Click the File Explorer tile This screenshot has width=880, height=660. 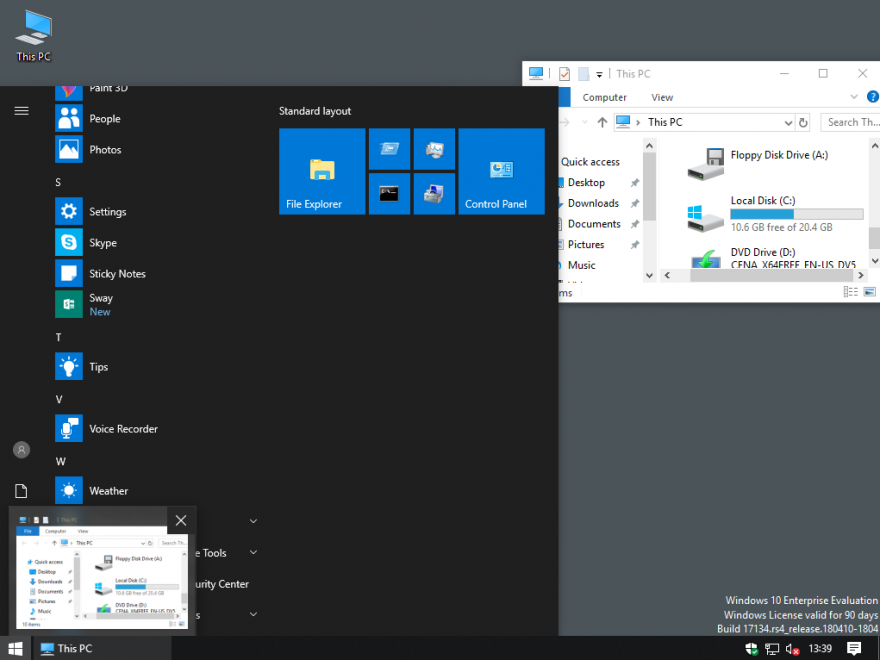[322, 171]
